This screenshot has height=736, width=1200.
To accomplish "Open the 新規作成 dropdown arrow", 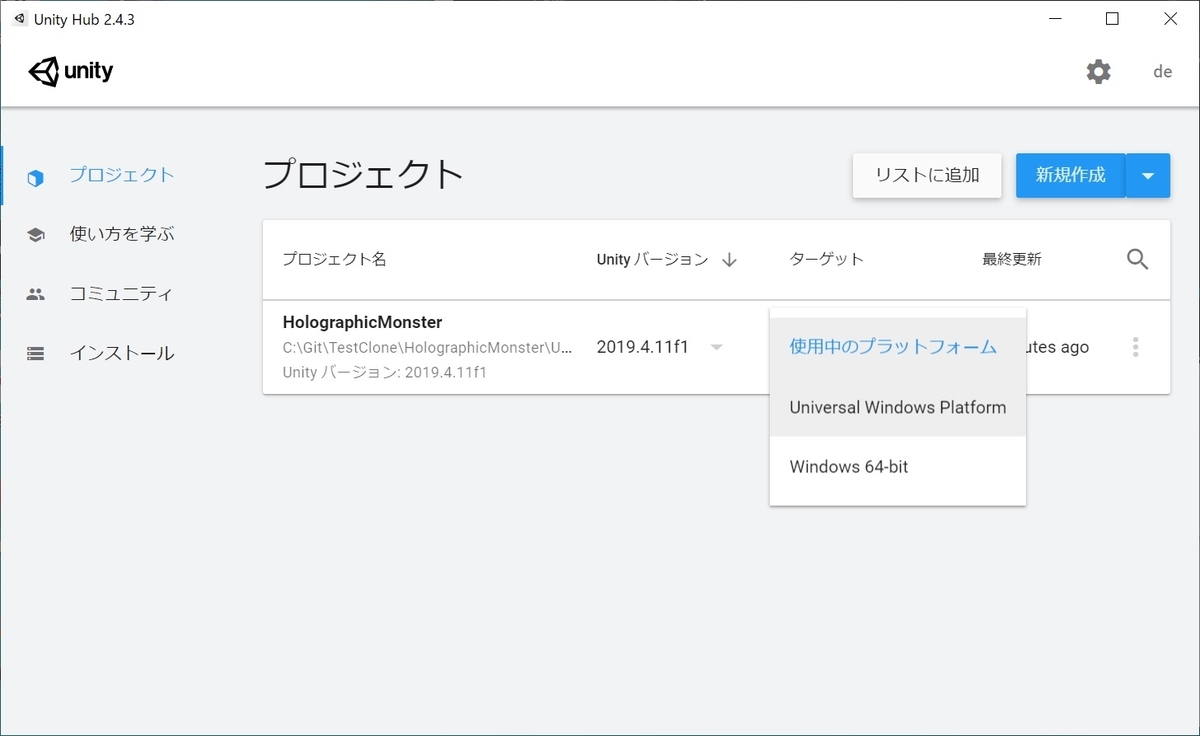I will pyautogui.click(x=1148, y=175).
